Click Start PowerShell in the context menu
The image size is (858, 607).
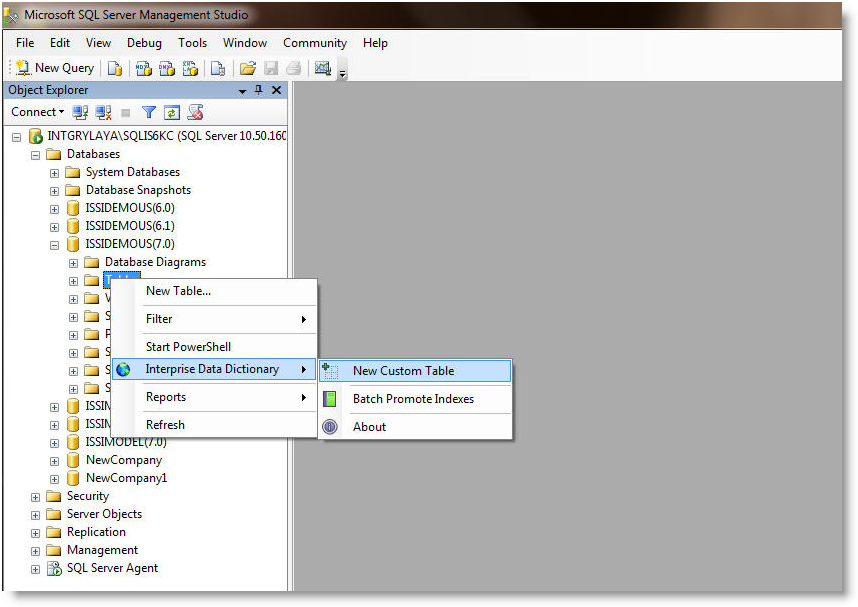coord(188,347)
